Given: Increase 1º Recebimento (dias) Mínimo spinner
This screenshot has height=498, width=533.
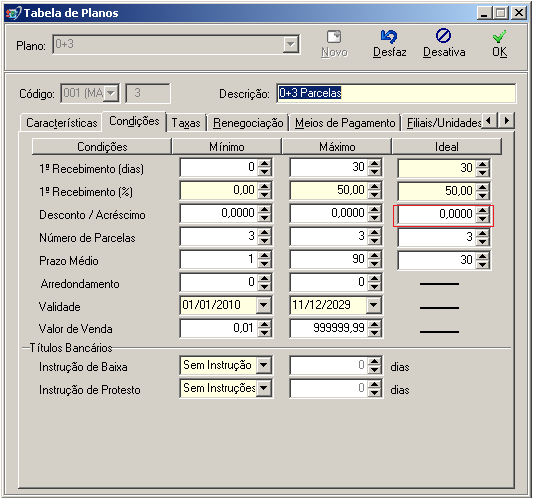Looking at the screenshot, I should pos(264,163).
